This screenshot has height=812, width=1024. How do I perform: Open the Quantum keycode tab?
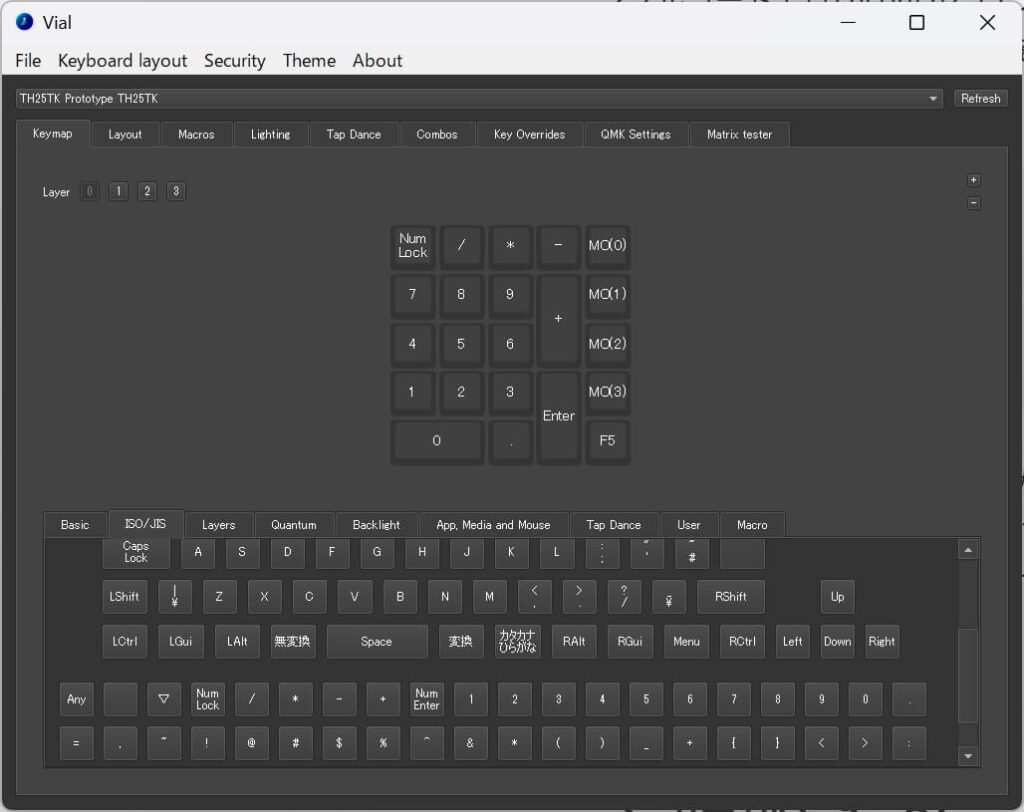pos(294,525)
